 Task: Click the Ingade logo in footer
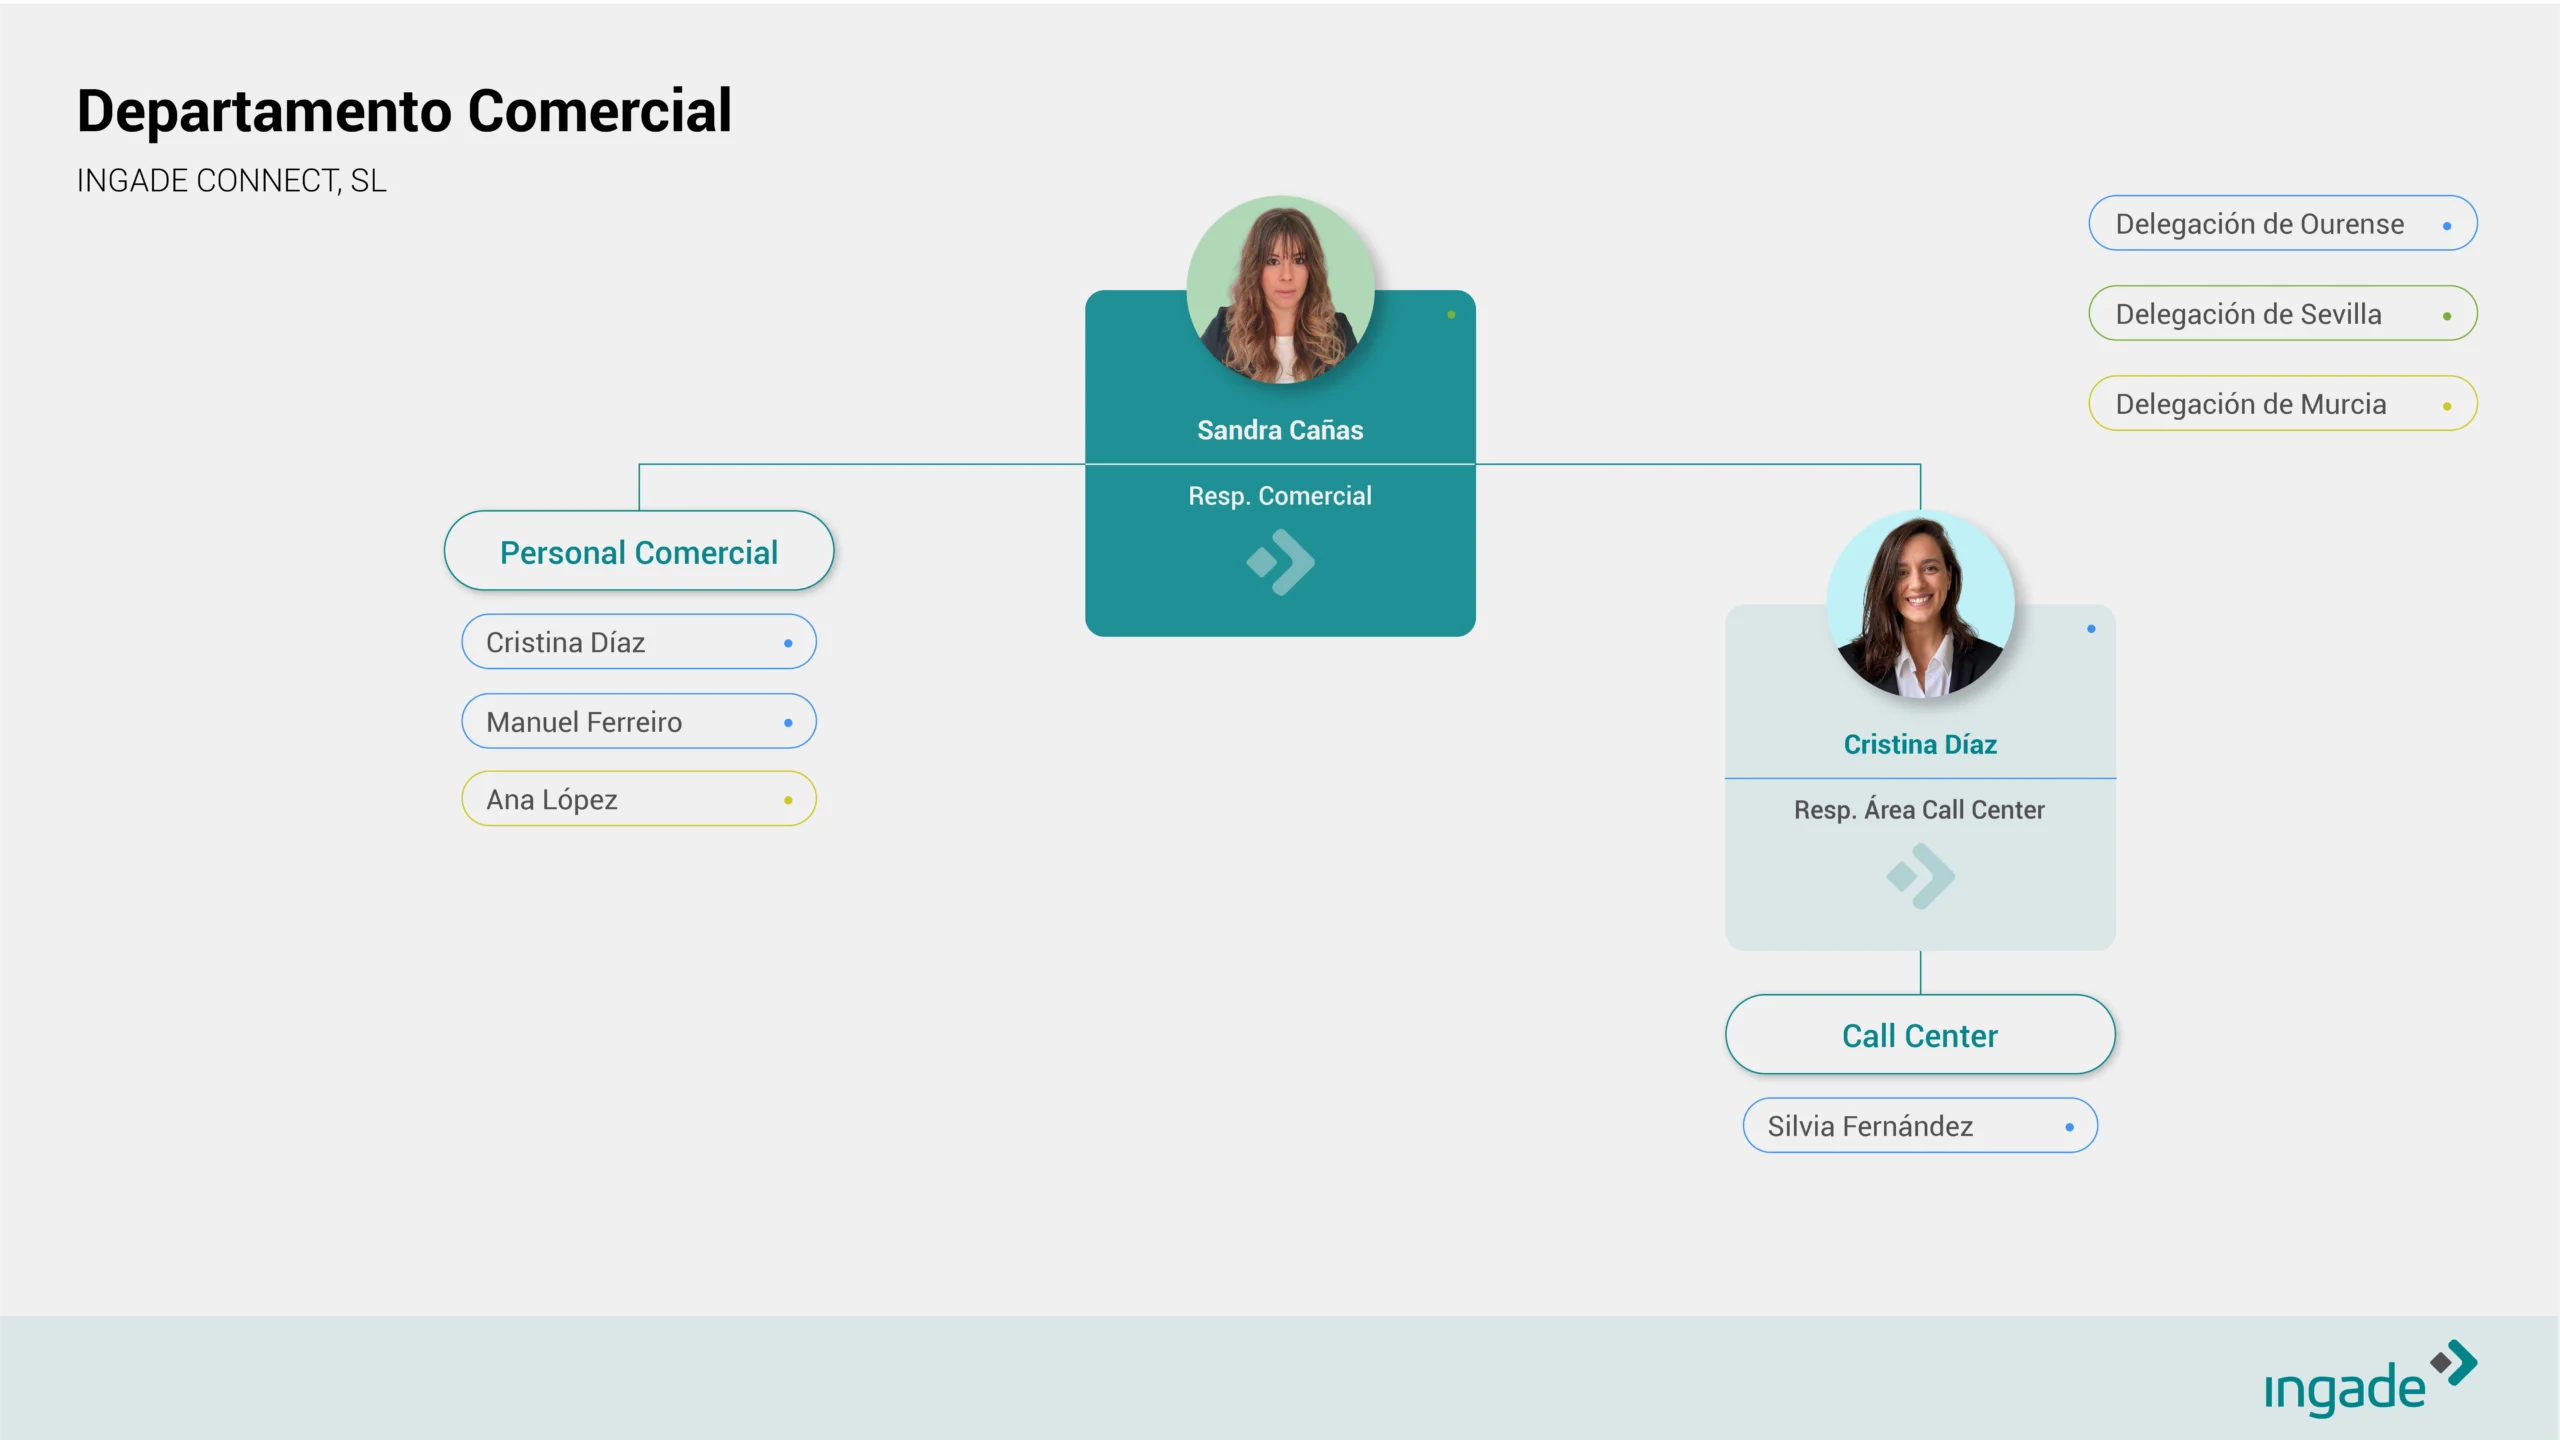pyautogui.click(x=2371, y=1379)
